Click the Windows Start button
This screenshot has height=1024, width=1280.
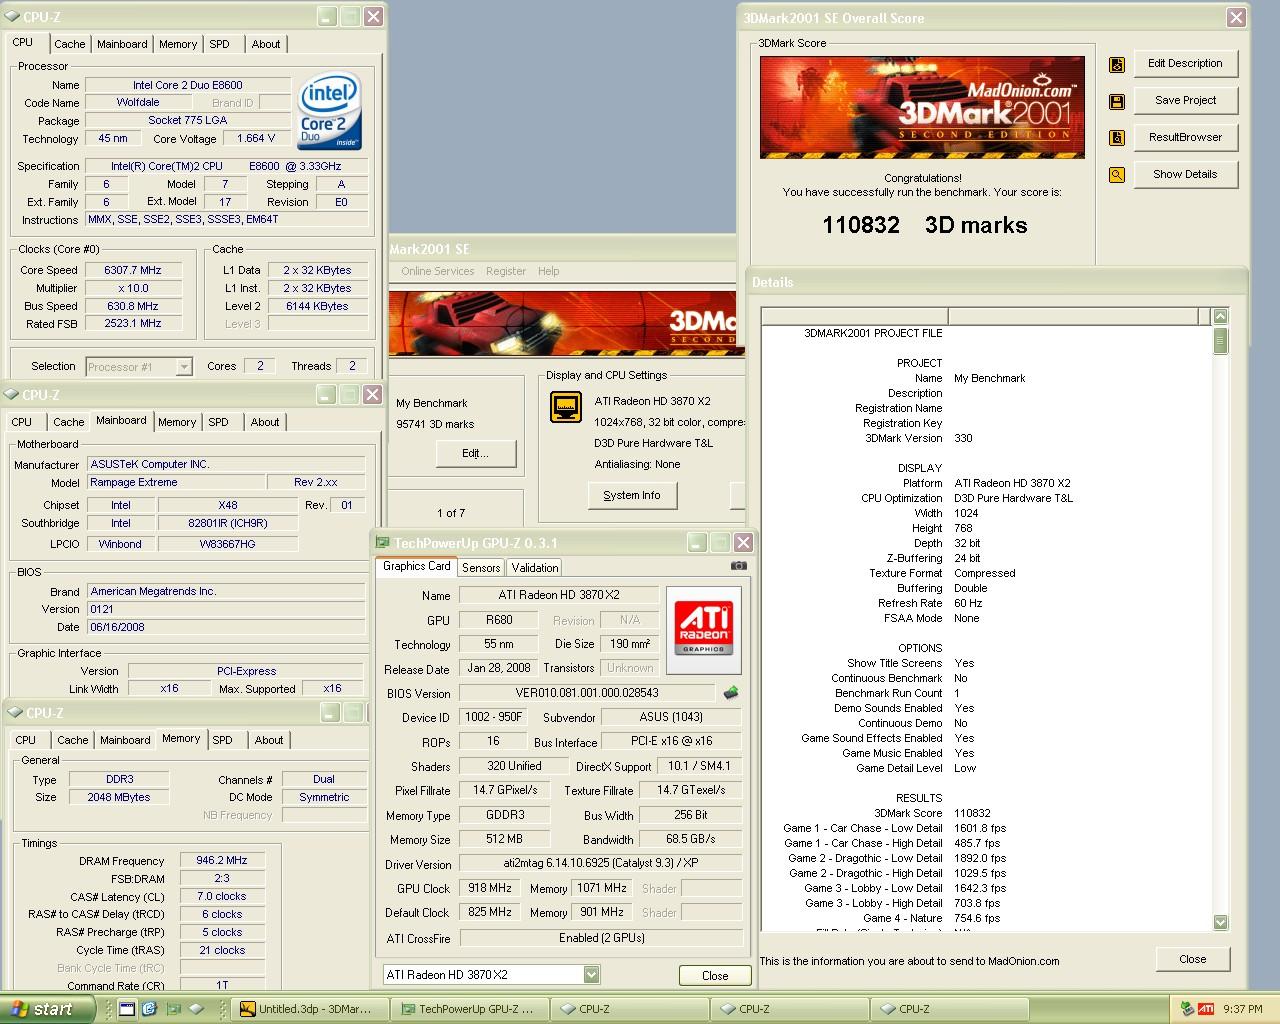(46, 1009)
